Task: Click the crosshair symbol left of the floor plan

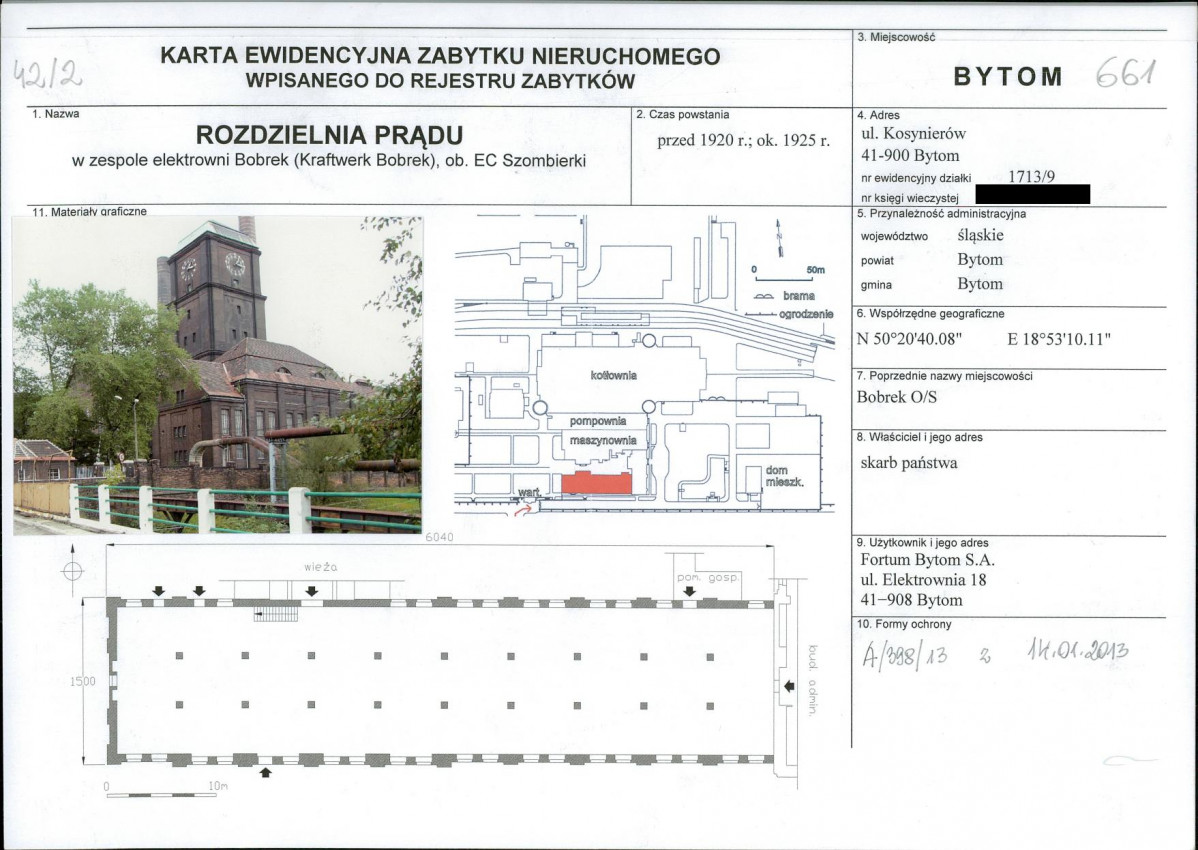Action: (72, 571)
